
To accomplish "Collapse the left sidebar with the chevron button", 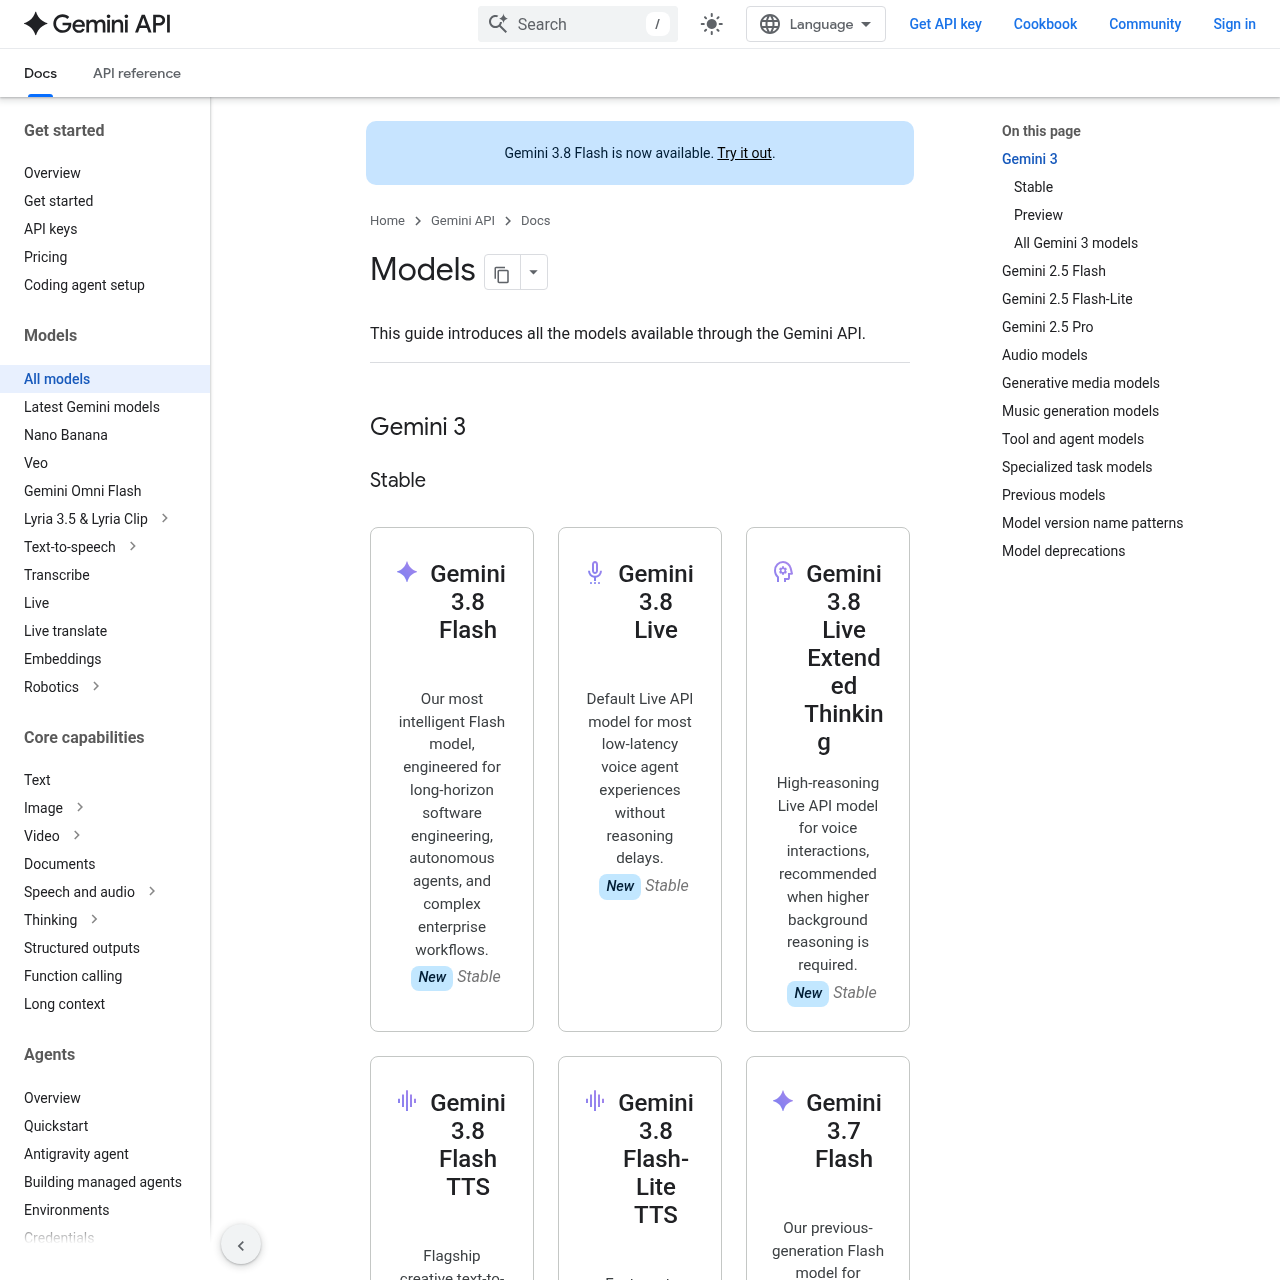I will pyautogui.click(x=241, y=1245).
